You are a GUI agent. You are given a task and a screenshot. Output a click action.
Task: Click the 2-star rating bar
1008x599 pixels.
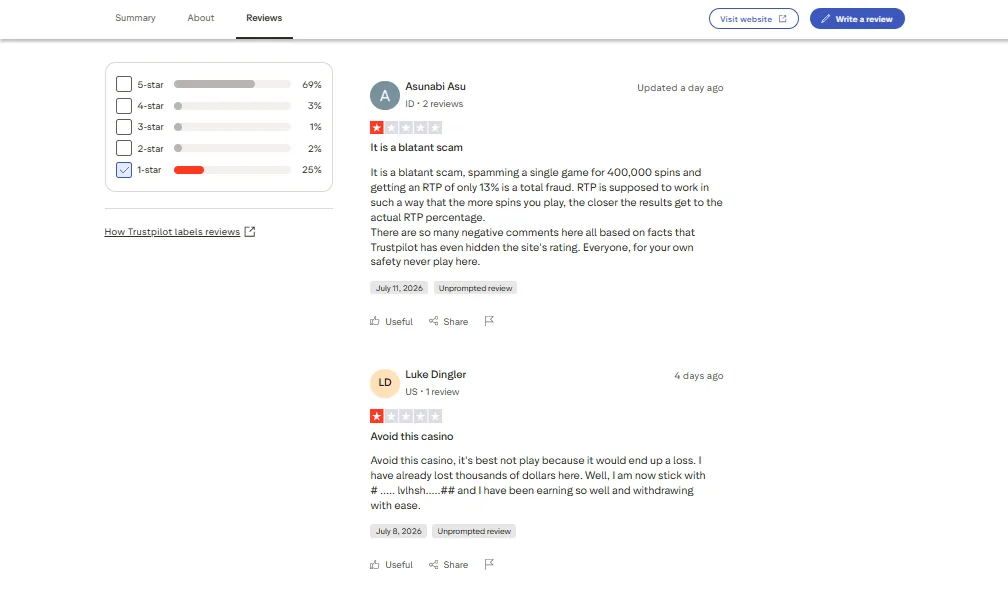(x=232, y=148)
